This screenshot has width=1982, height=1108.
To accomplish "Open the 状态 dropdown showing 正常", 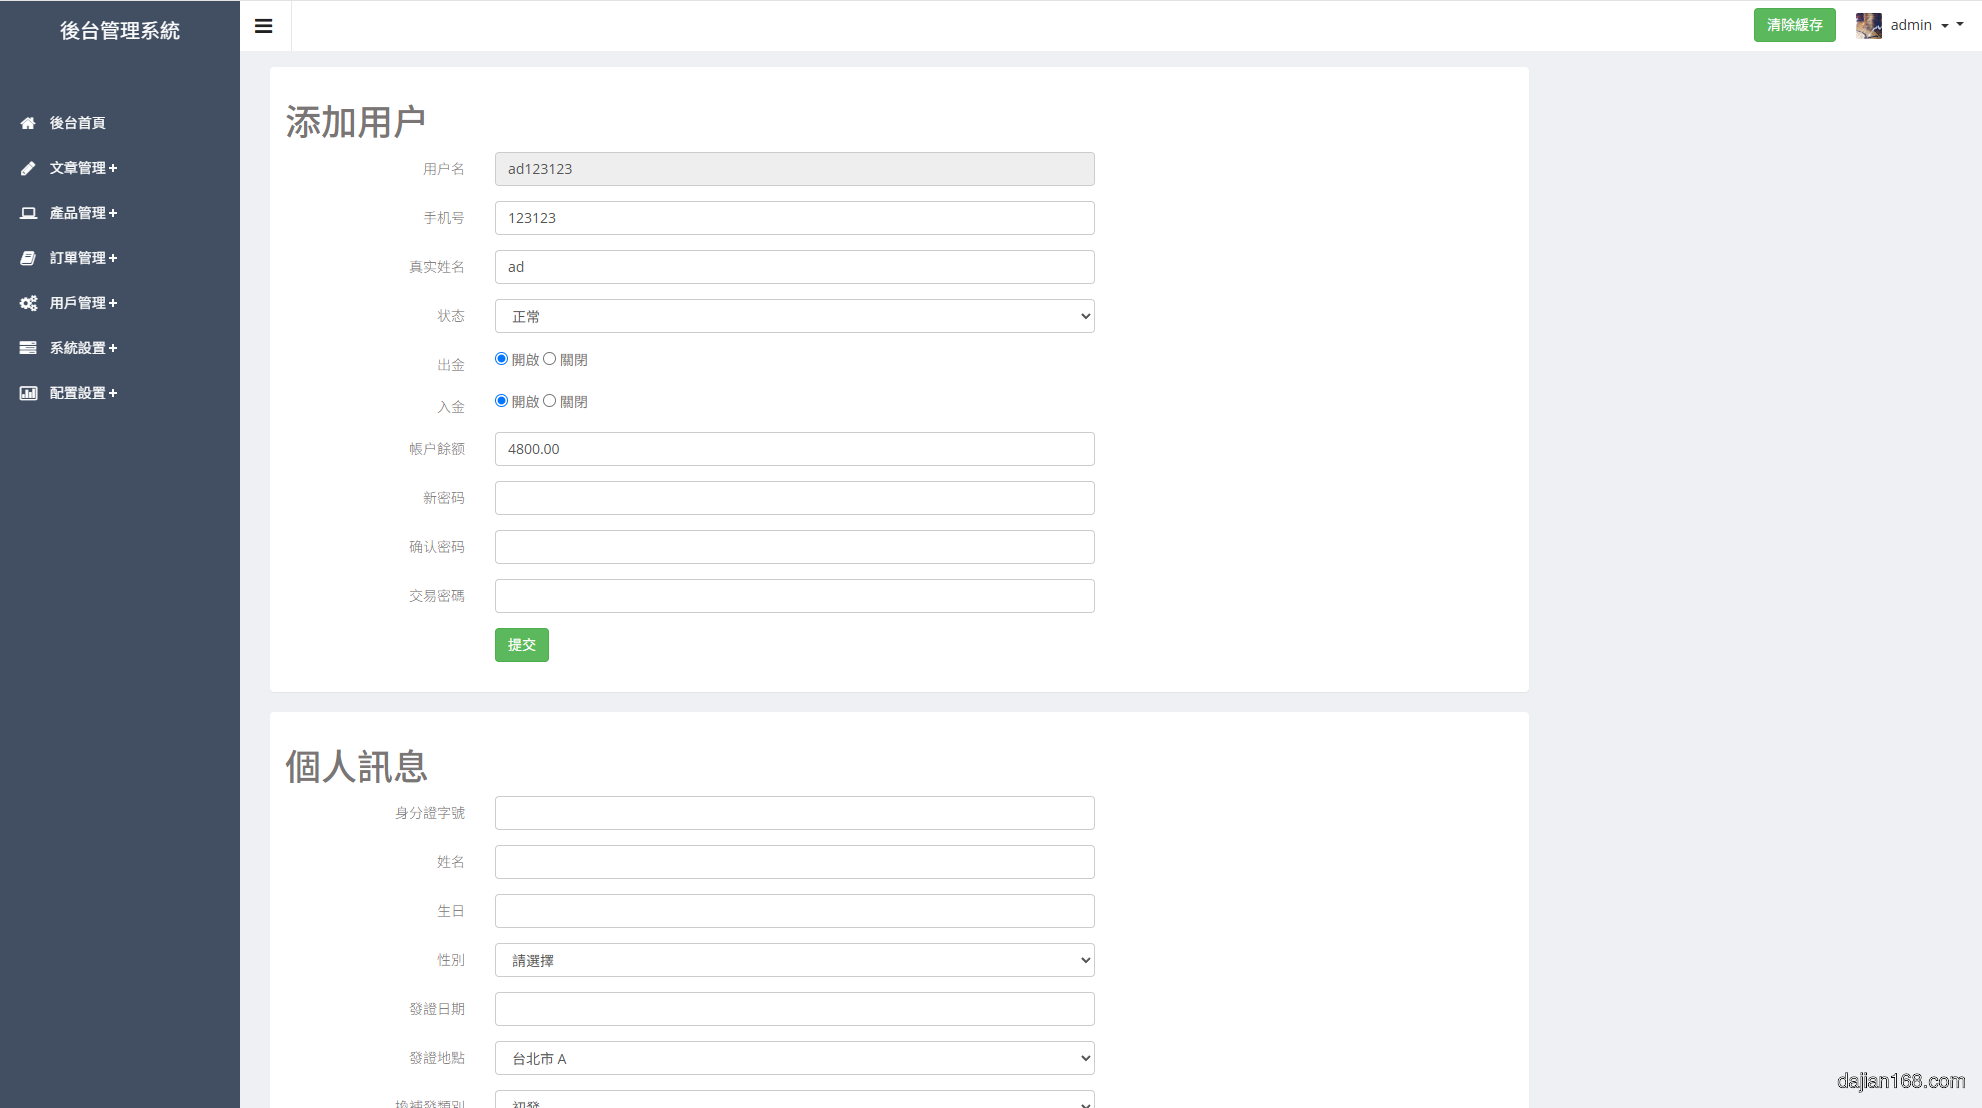I will (794, 316).
